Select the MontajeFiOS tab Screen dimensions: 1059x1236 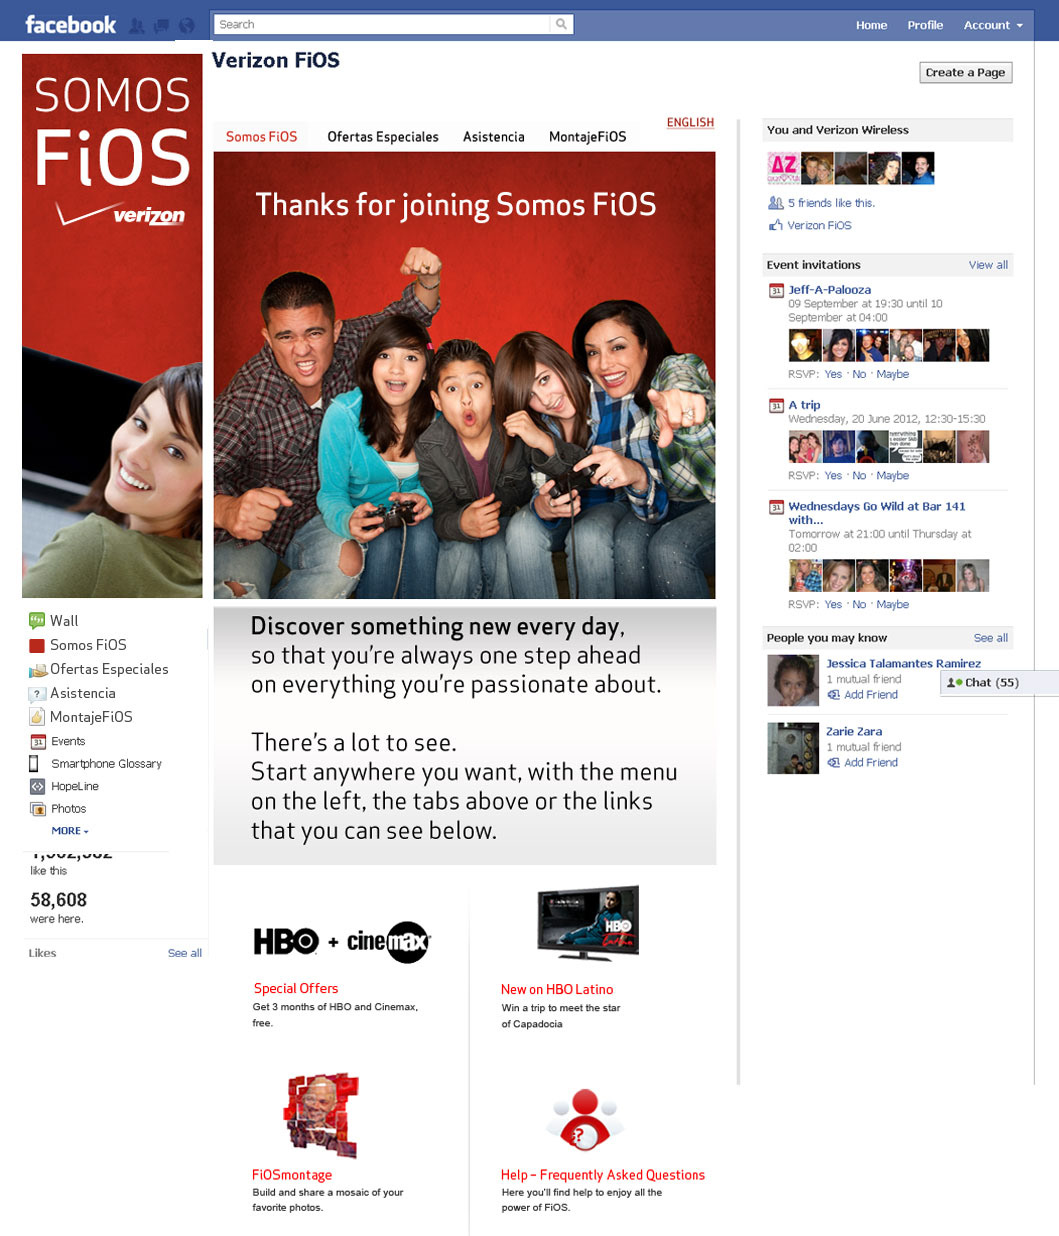tap(588, 137)
